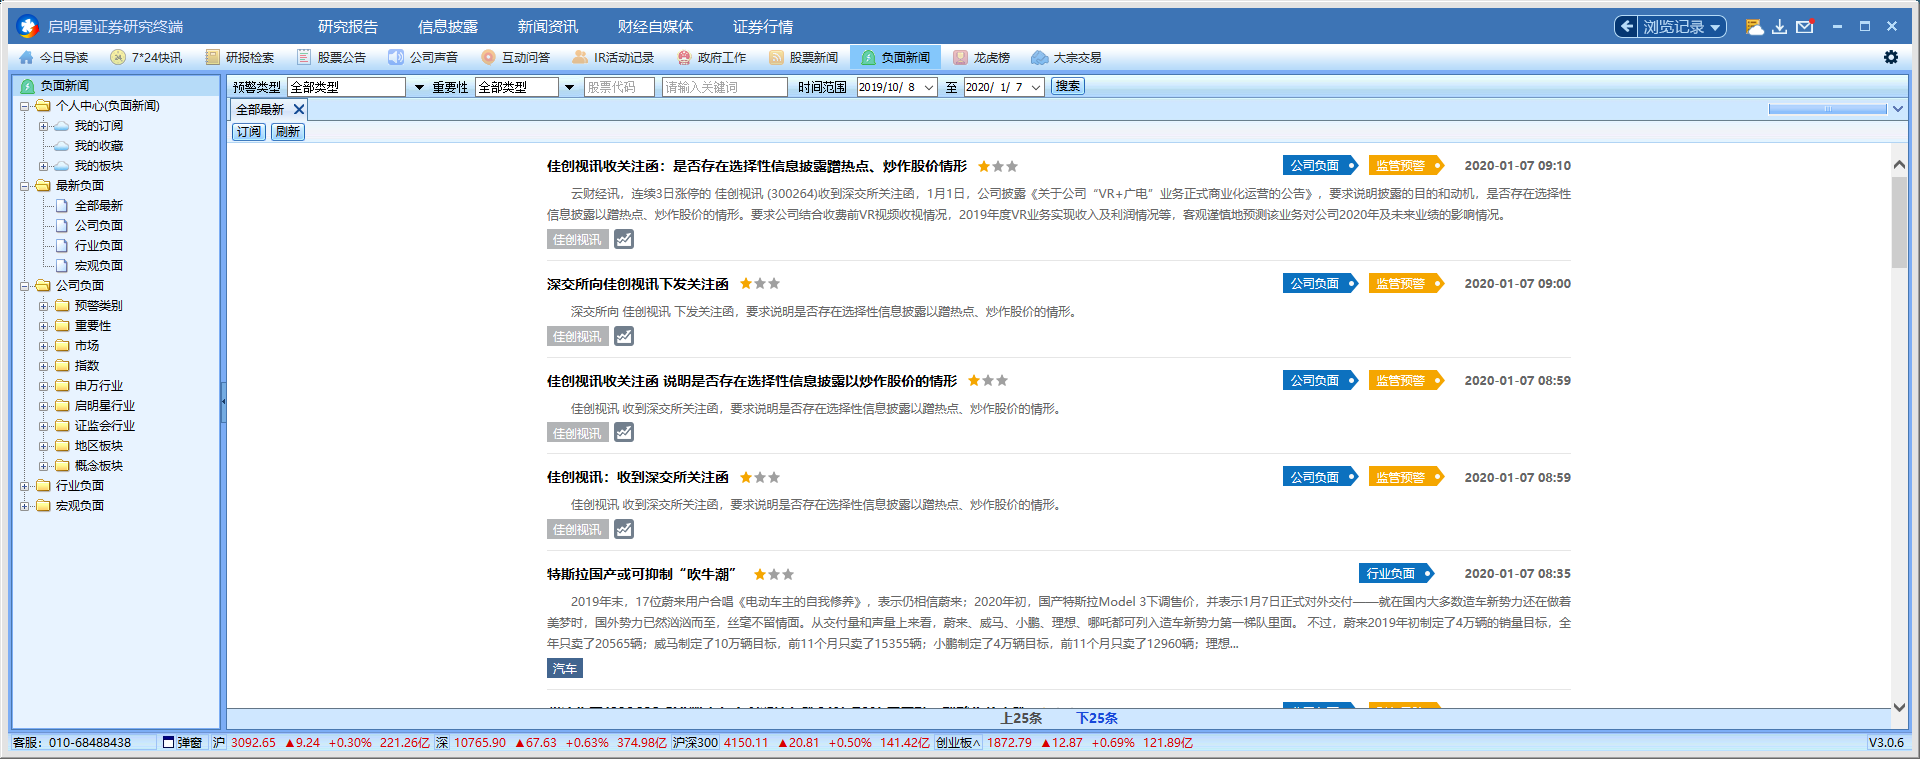Open the 今日导读 toolbar item

tap(54, 58)
